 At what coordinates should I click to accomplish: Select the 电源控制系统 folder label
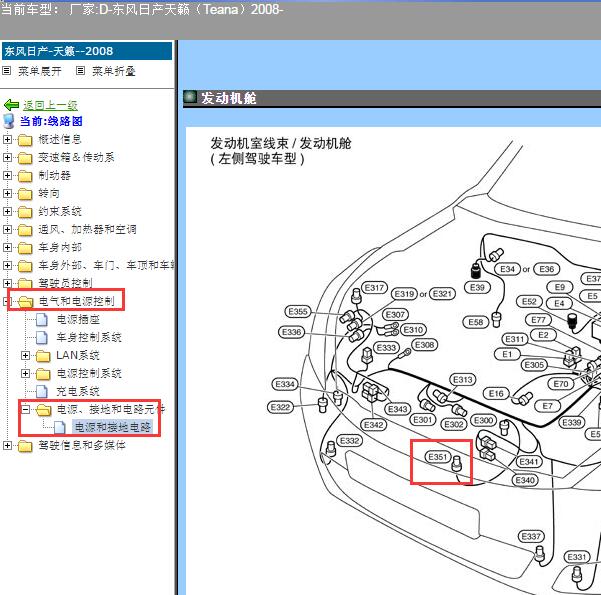click(89, 373)
